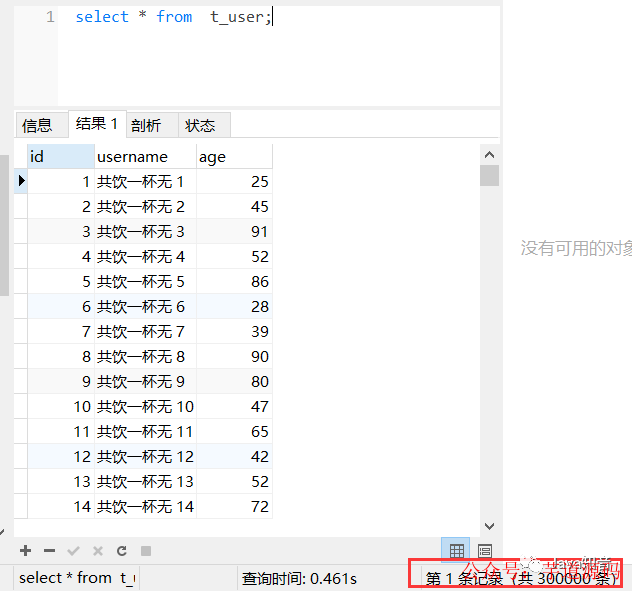Apply changes with the checkmark icon
632x591 pixels.
pyautogui.click(x=73, y=550)
